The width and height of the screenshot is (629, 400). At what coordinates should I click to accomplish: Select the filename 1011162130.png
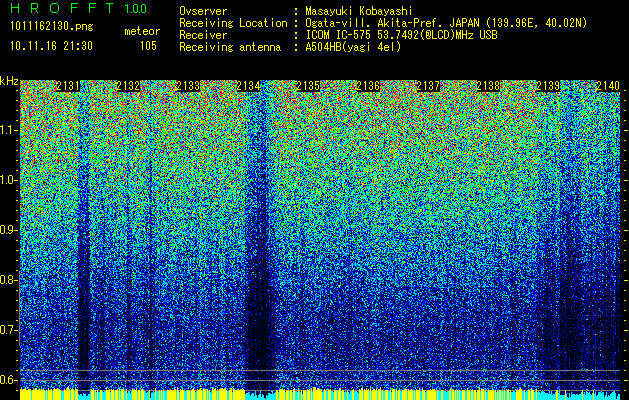[51, 27]
